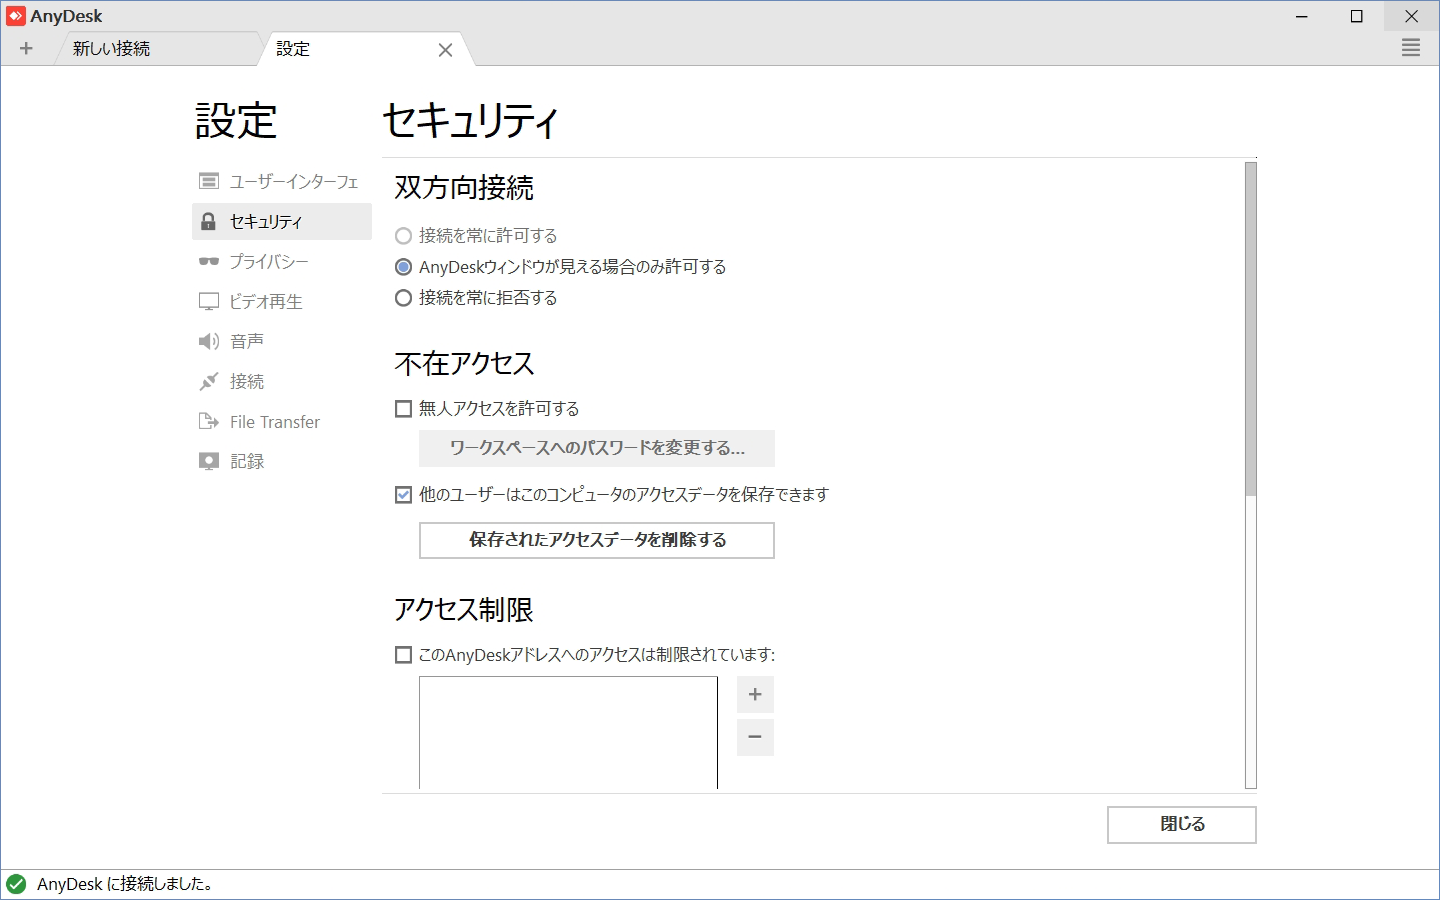
Task: Open the File Transfer settings section
Action: pyautogui.click(x=273, y=421)
